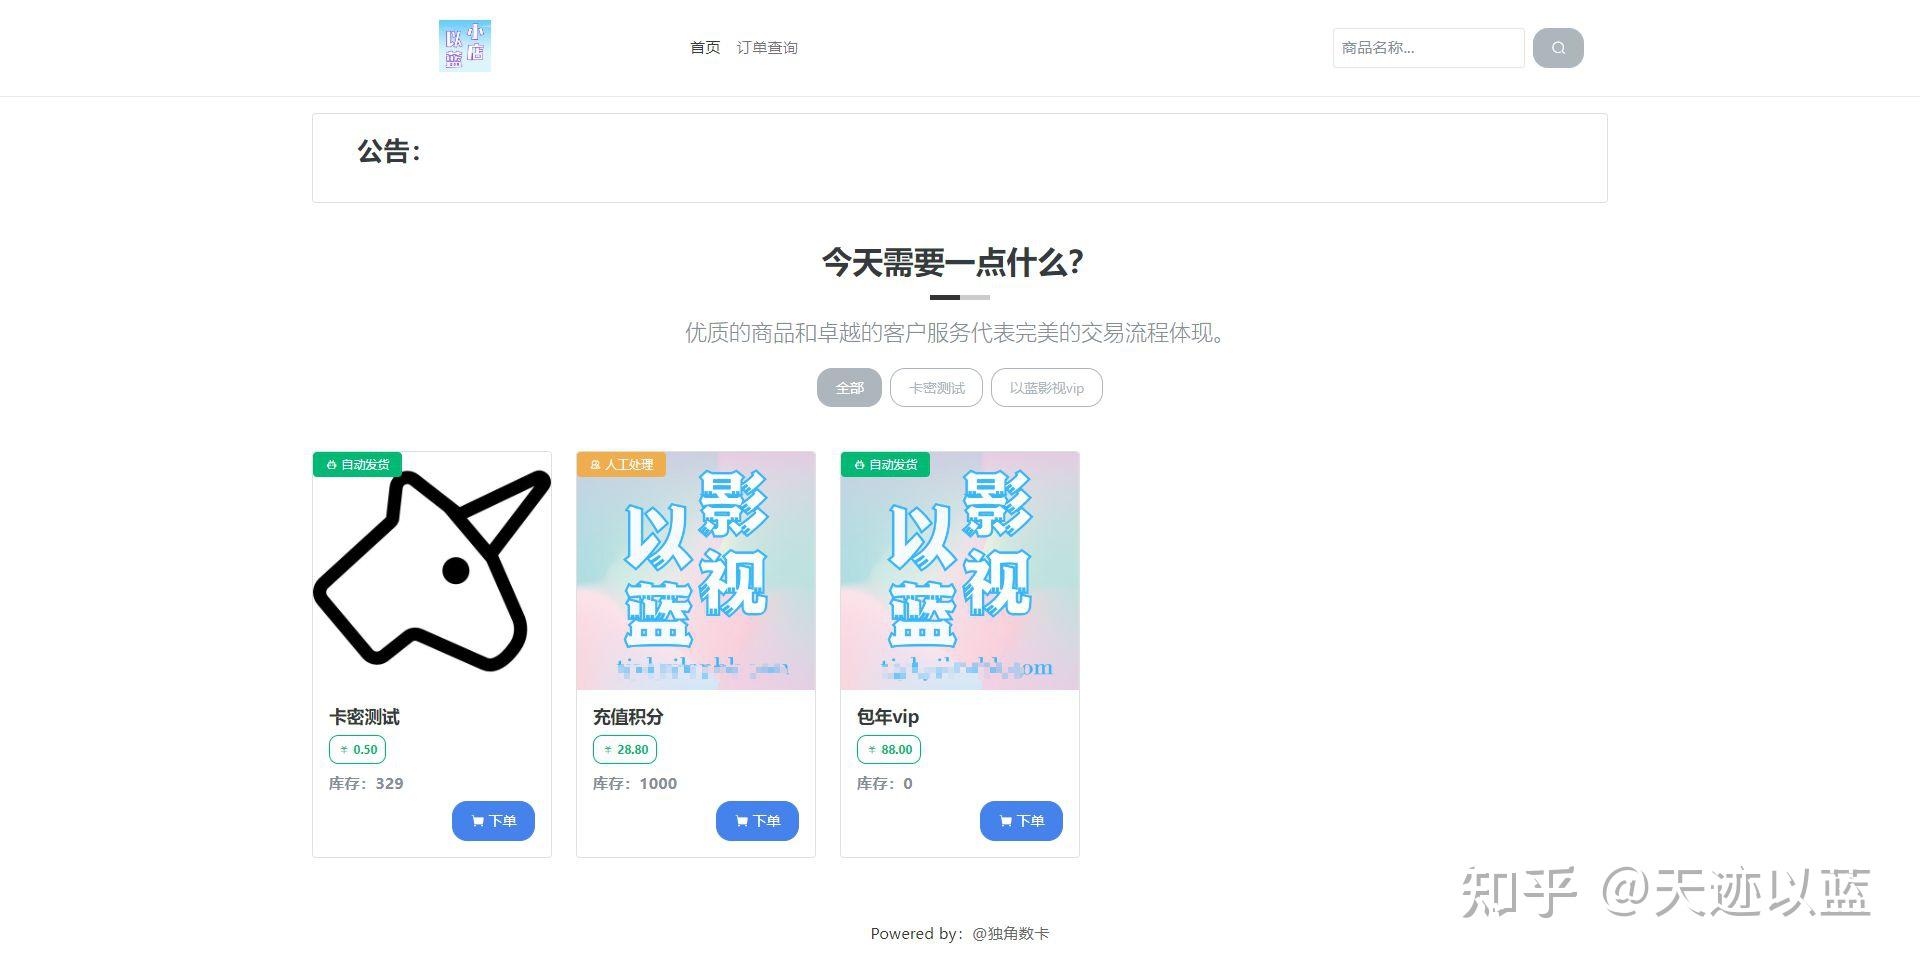Viewport: 1920px width, 969px height.
Task: Click the 自动发货 badge on 卡密测试
Action: (358, 465)
